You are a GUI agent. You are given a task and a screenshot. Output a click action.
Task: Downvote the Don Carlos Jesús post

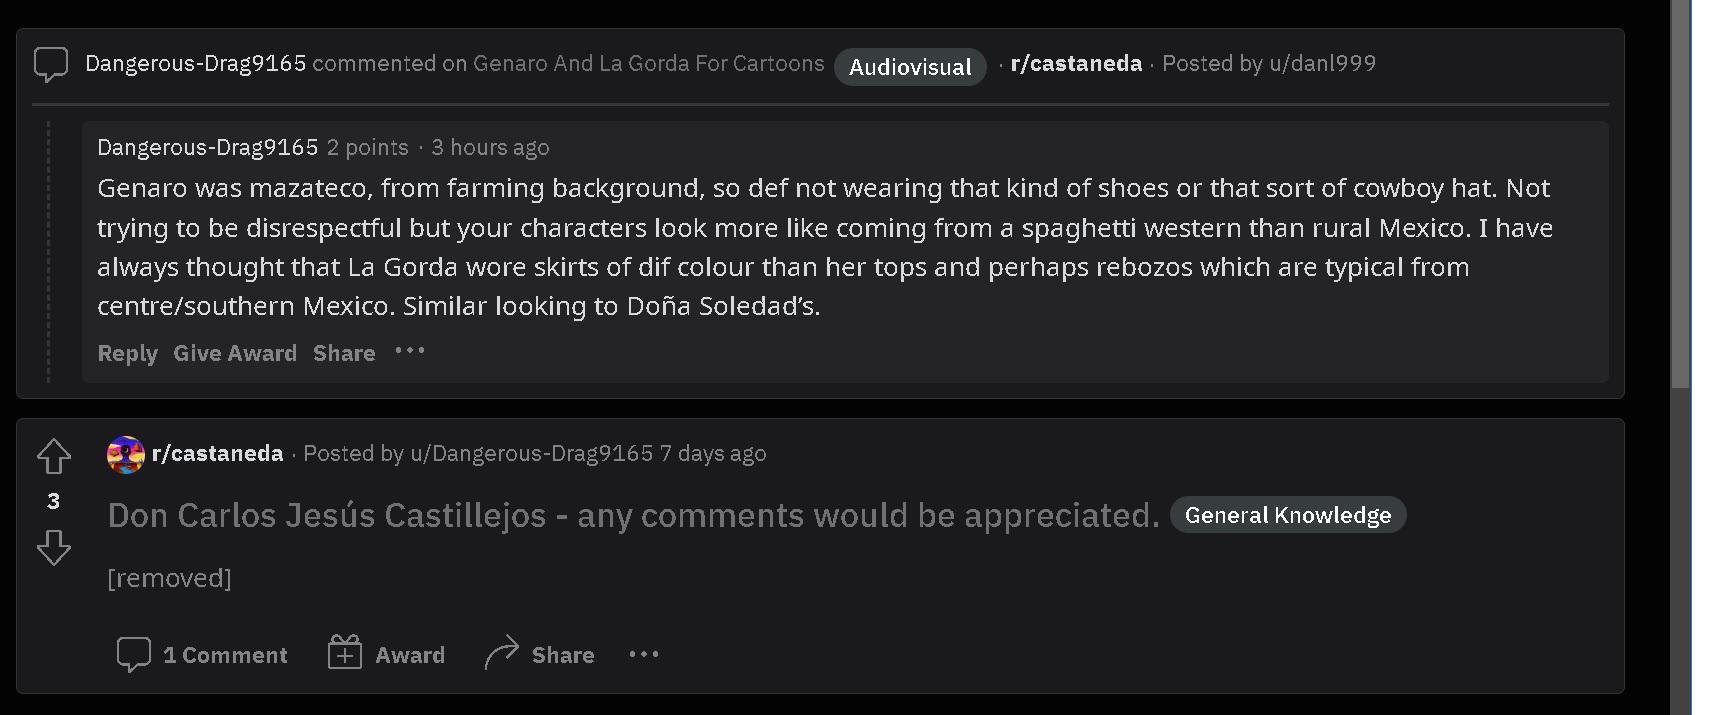pos(53,548)
